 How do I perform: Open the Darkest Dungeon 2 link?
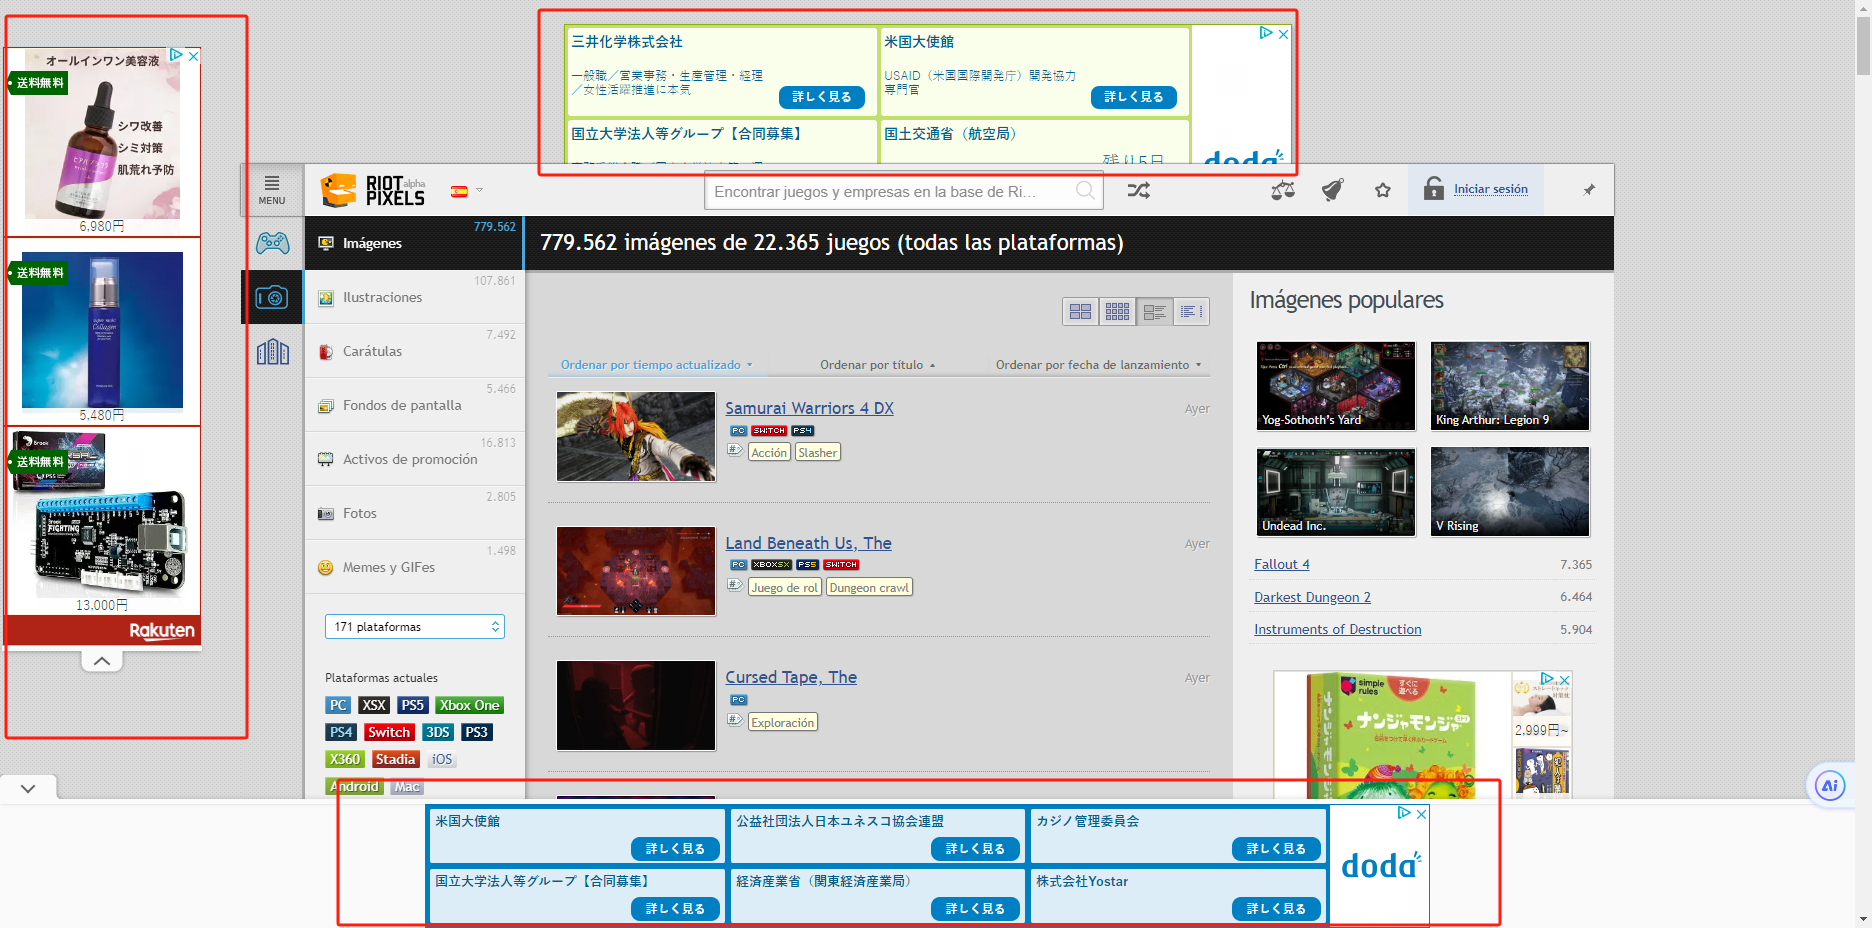click(x=1312, y=597)
